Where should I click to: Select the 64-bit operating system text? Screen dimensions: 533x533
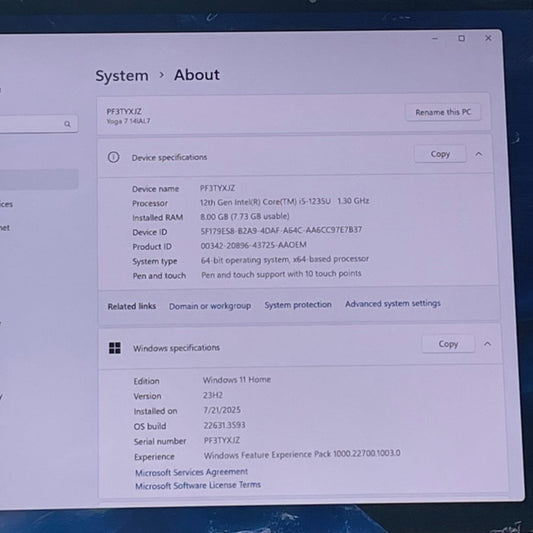click(x=285, y=260)
